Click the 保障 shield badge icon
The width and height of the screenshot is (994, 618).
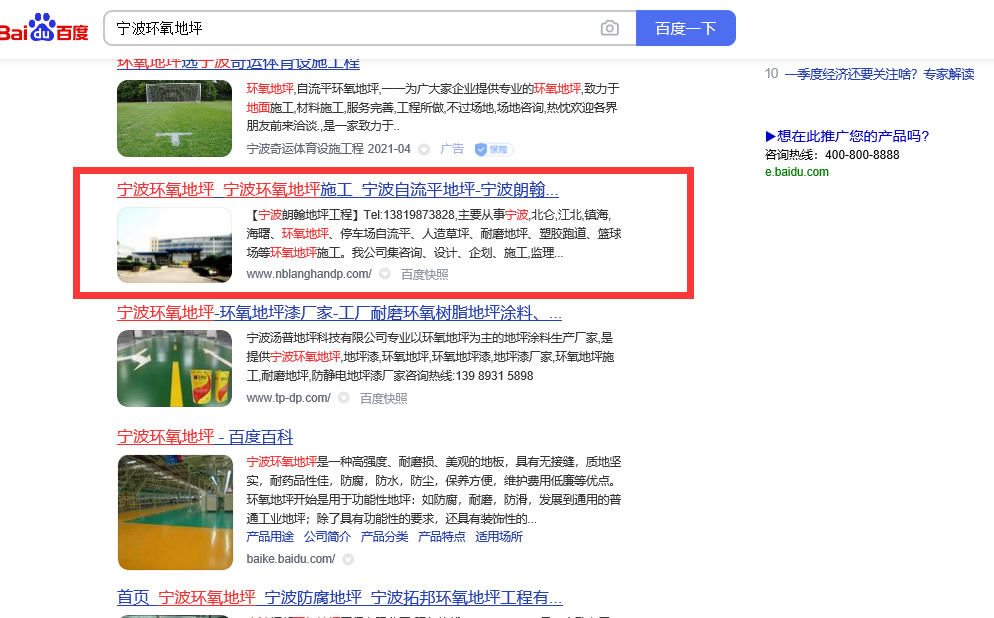click(x=493, y=149)
